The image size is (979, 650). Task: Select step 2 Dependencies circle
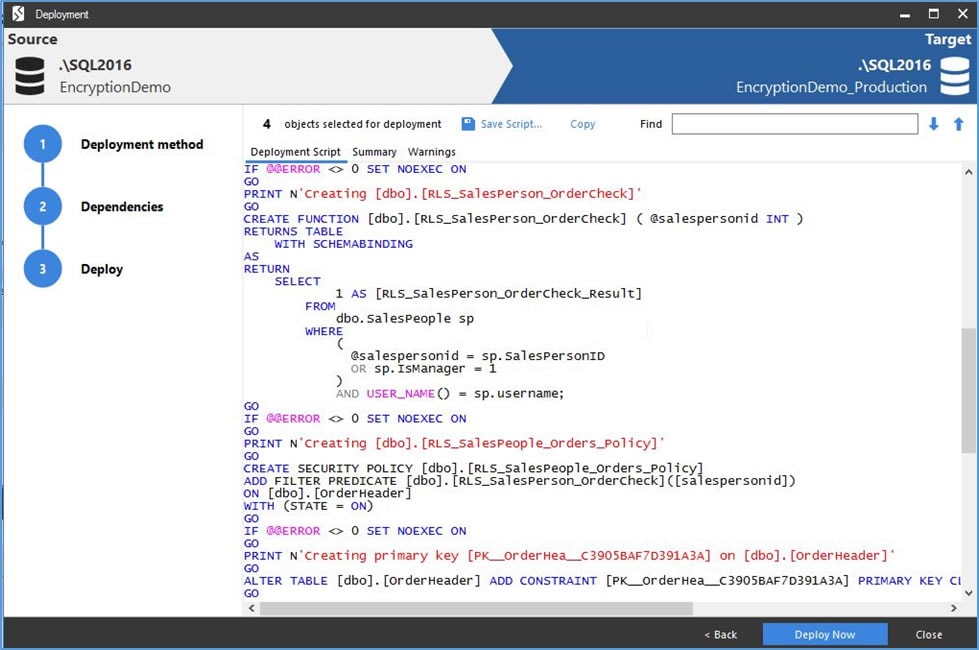pyautogui.click(x=42, y=207)
